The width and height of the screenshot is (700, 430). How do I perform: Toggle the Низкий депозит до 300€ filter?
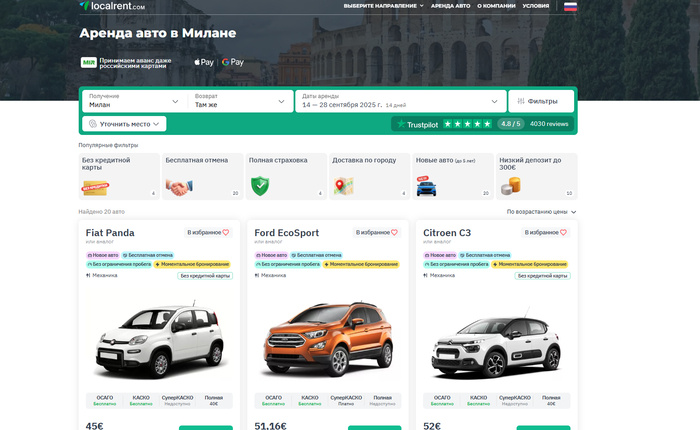tap(537, 176)
